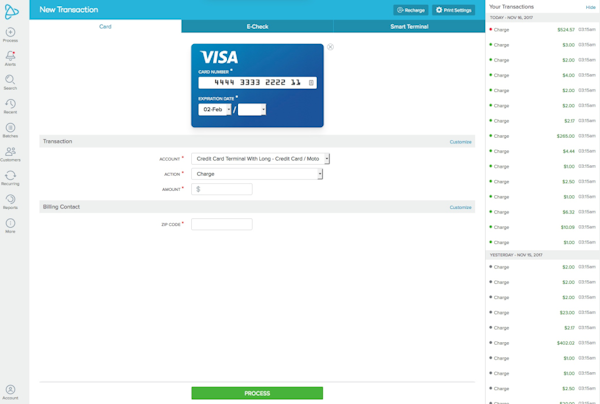Open the Reports sidebar icon
This screenshot has height=404, width=600.
[x=10, y=202]
